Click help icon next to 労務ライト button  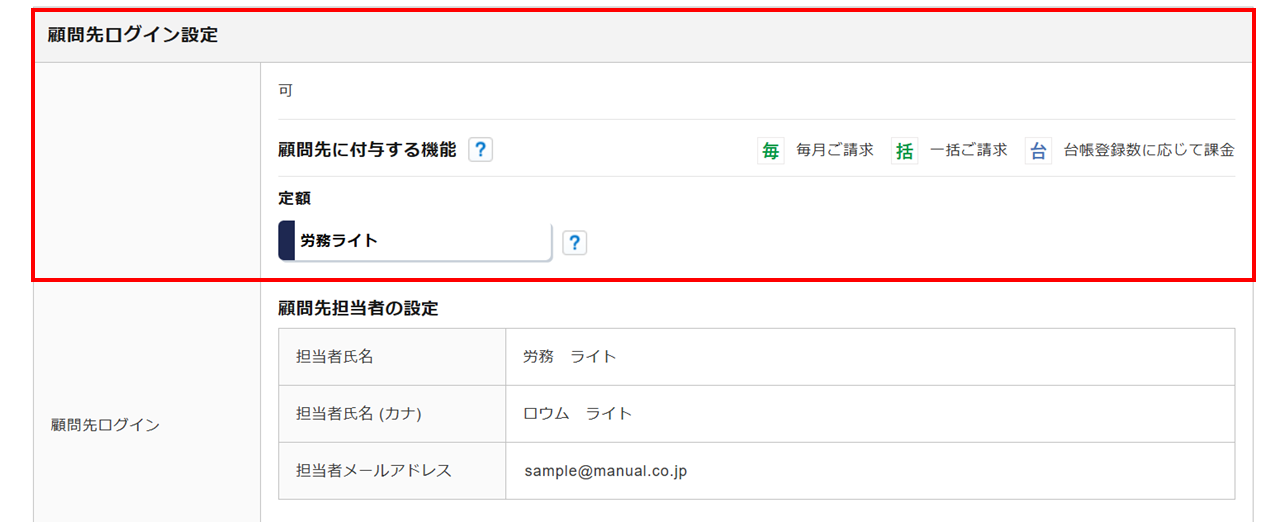574,243
